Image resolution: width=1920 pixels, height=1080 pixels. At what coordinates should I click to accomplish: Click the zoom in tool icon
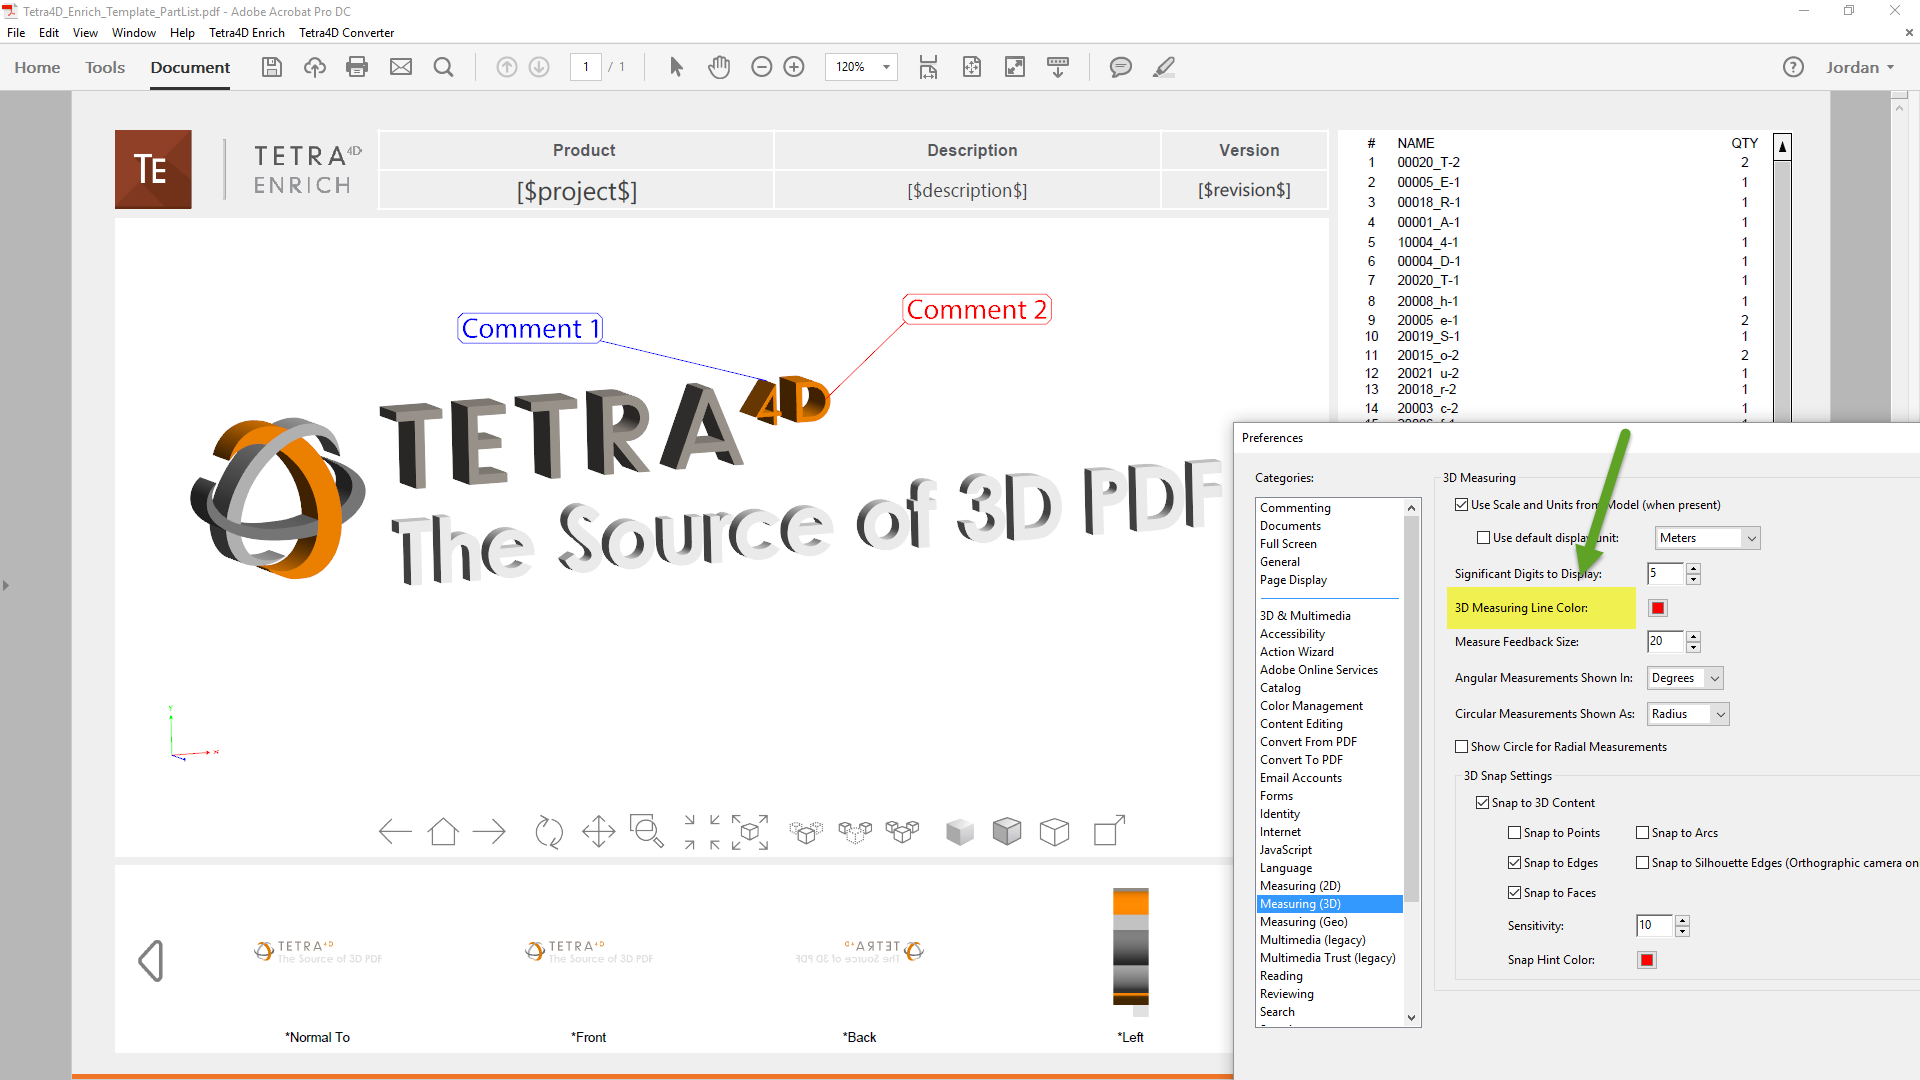coord(794,67)
